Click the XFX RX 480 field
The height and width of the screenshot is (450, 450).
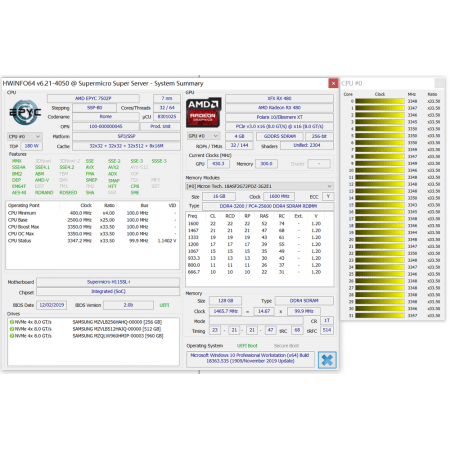(x=279, y=98)
